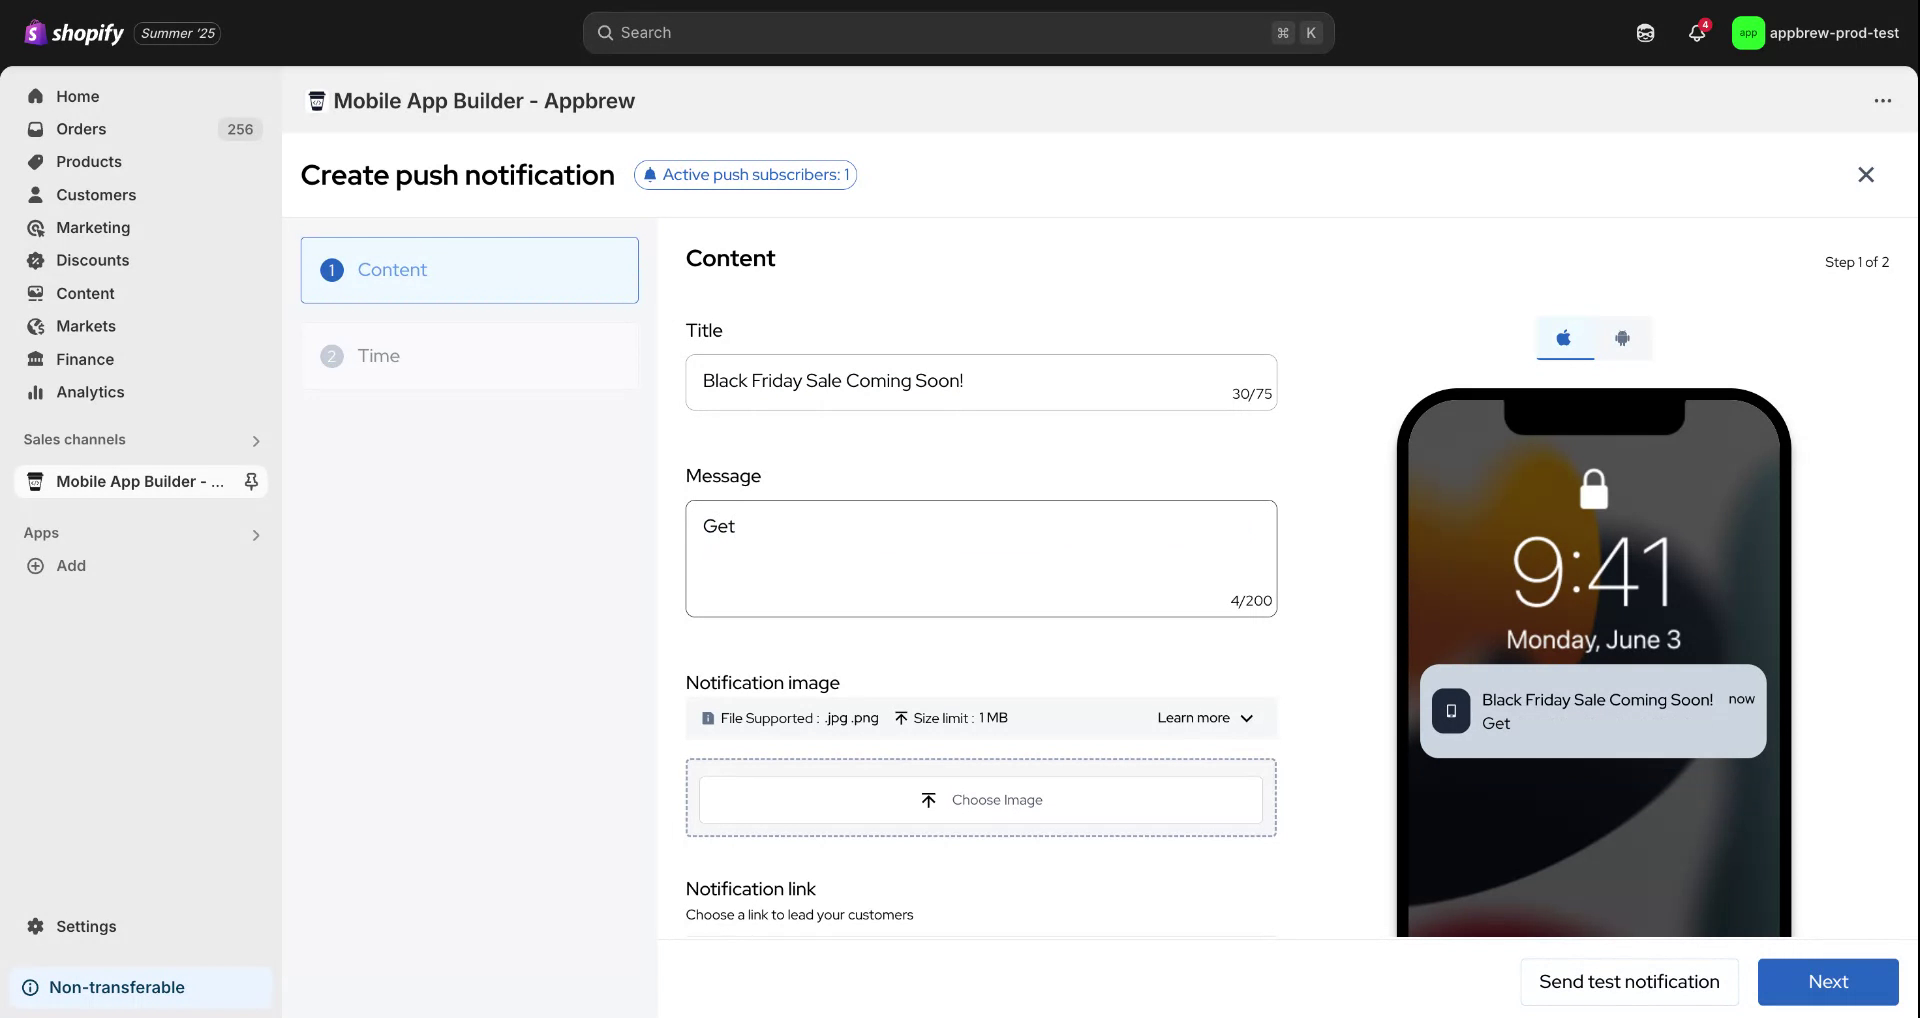Expand Learn more for notification image
The height and width of the screenshot is (1018, 1920).
(x=1204, y=717)
